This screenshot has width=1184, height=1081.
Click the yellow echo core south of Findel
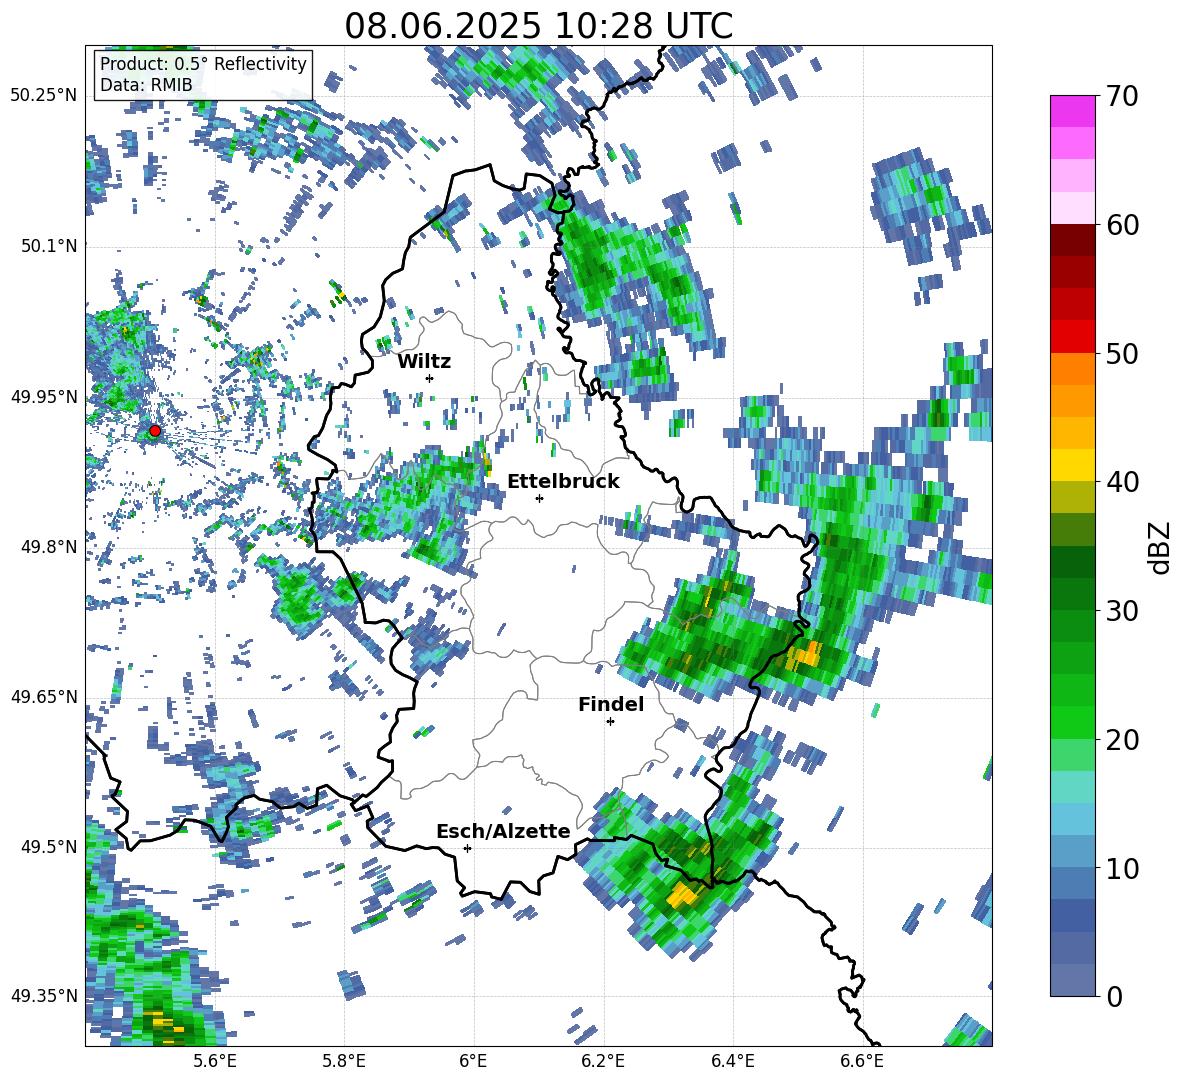click(x=683, y=895)
